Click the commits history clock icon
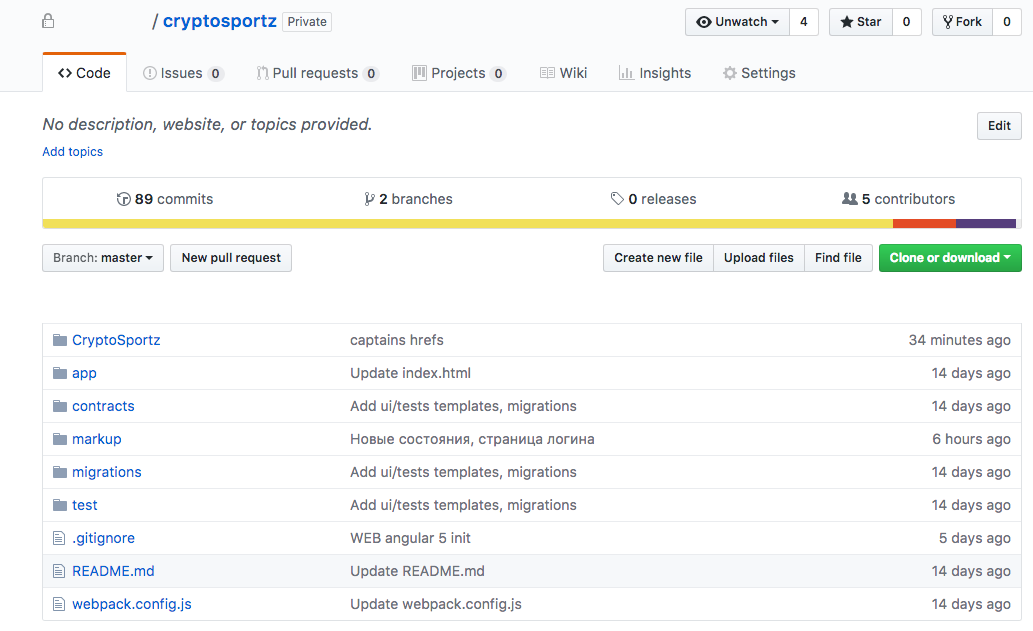 point(124,199)
